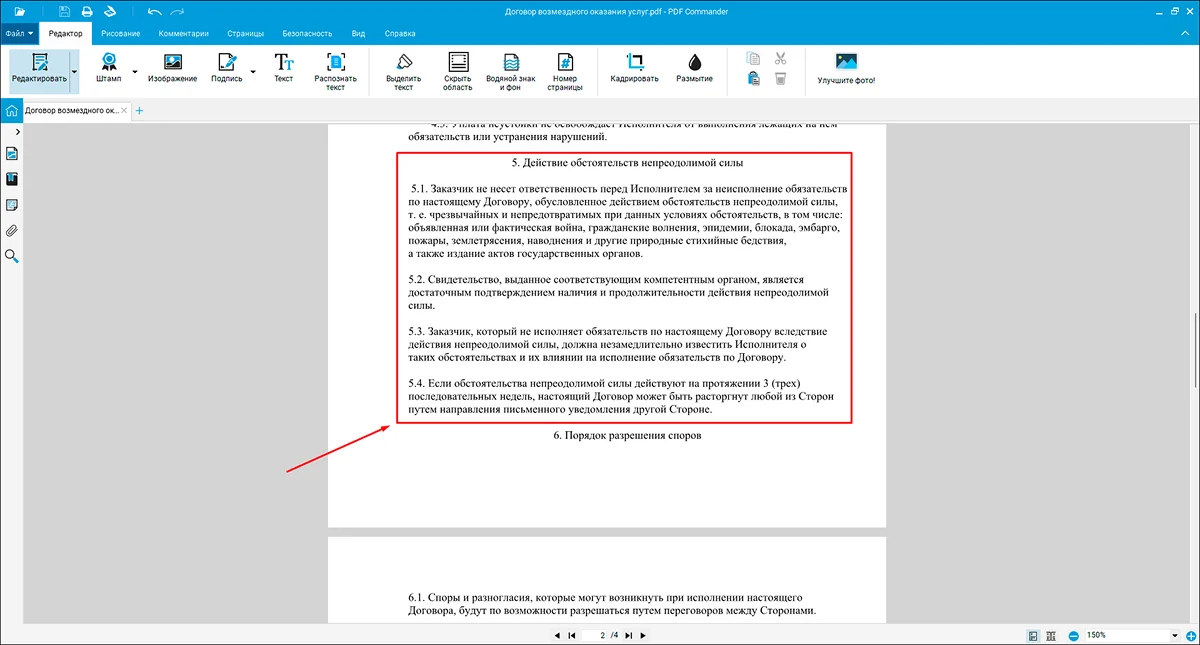Add a stamp with the Штамп tool

[x=108, y=69]
